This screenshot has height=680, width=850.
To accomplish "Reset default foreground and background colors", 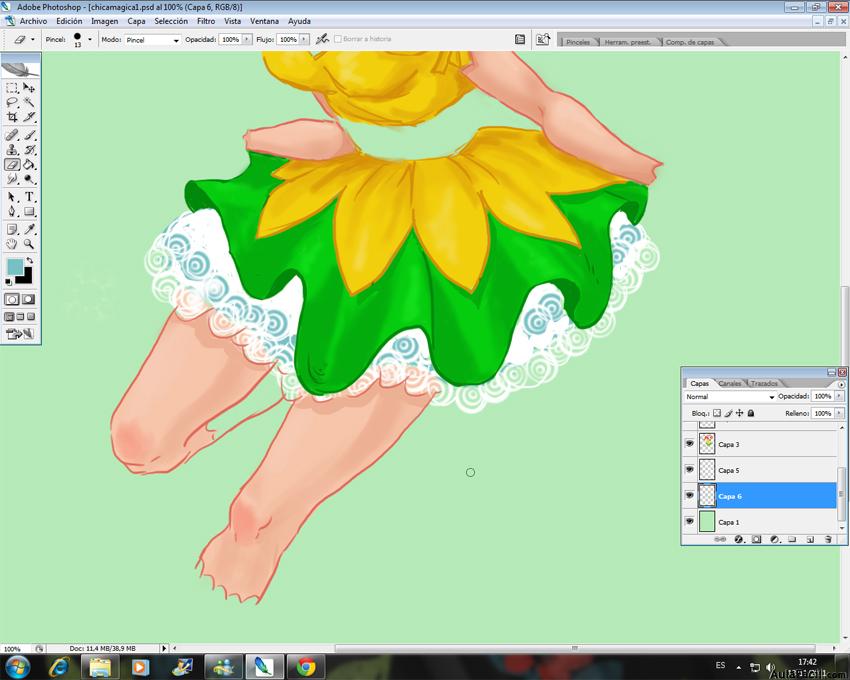I will click(9, 282).
